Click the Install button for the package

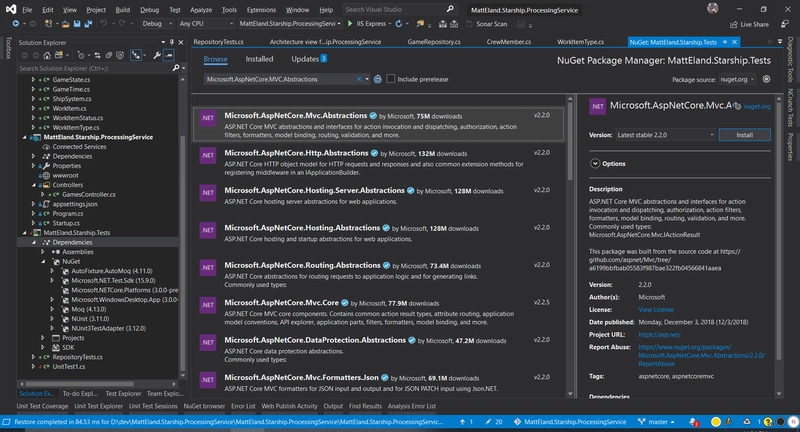click(x=744, y=135)
